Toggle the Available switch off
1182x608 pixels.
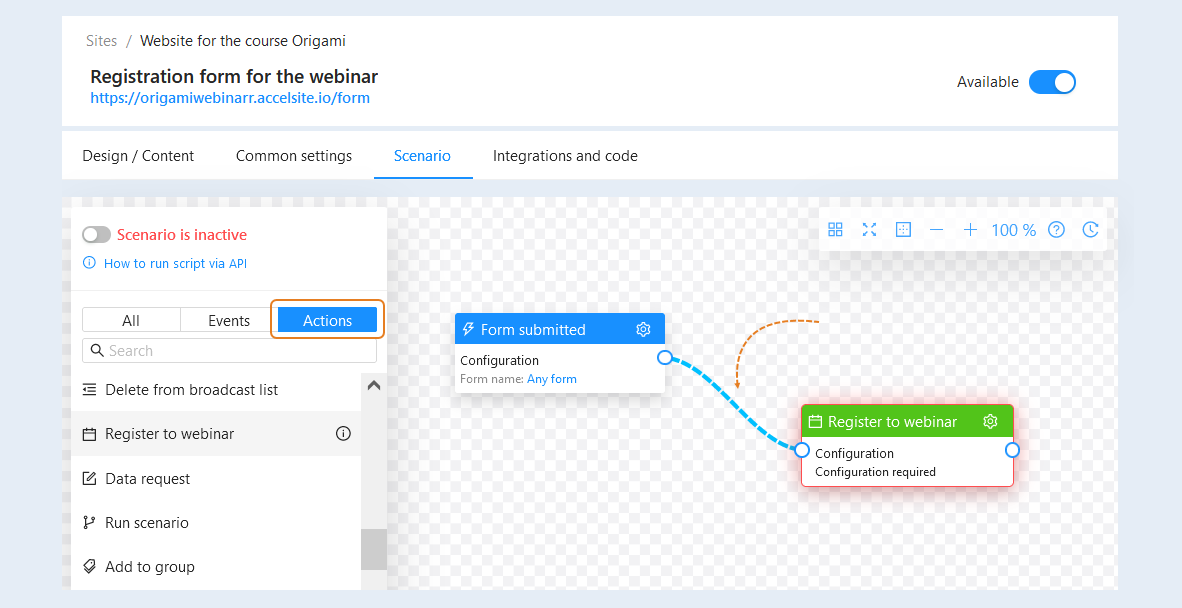pyautogui.click(x=1052, y=82)
